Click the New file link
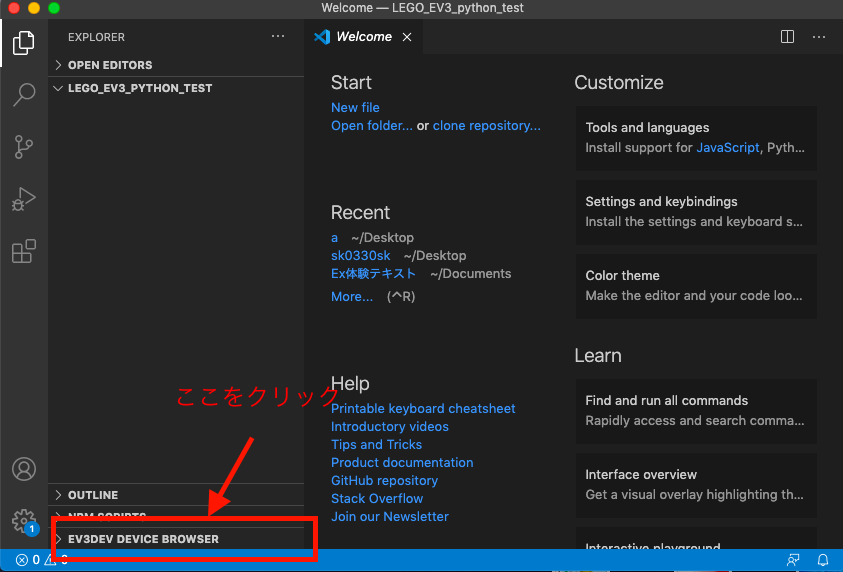 tap(355, 107)
